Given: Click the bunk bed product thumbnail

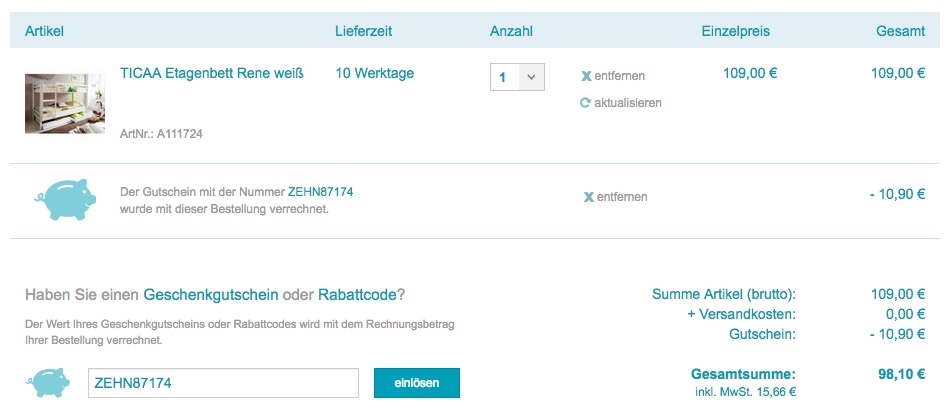Looking at the screenshot, I should (x=65, y=103).
